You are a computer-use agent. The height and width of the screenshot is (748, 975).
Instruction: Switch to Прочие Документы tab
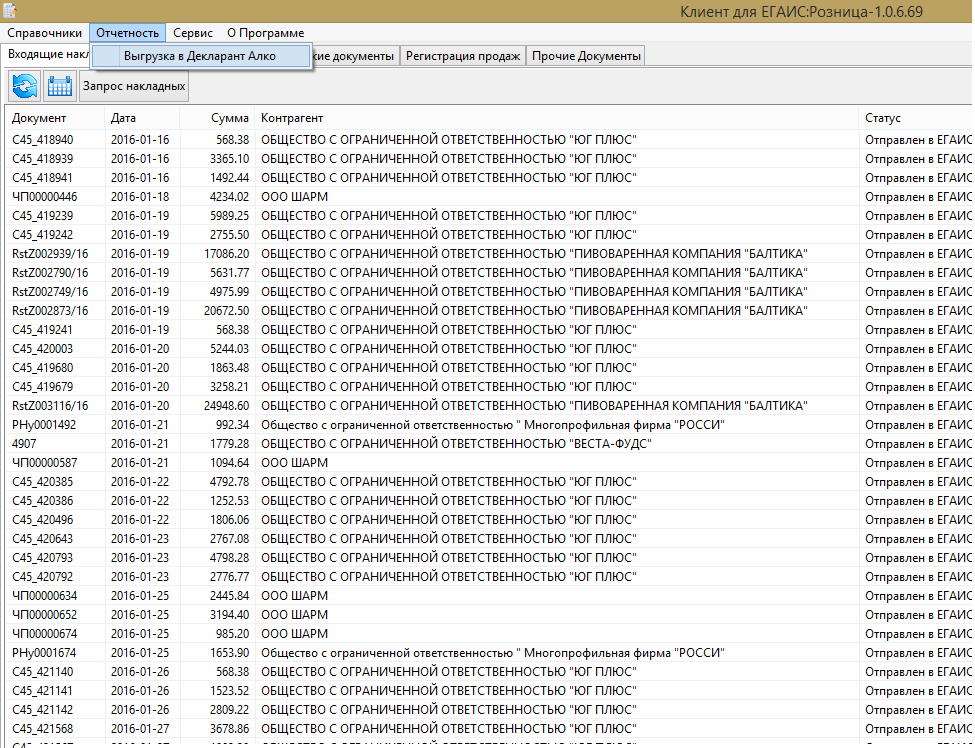click(586, 56)
